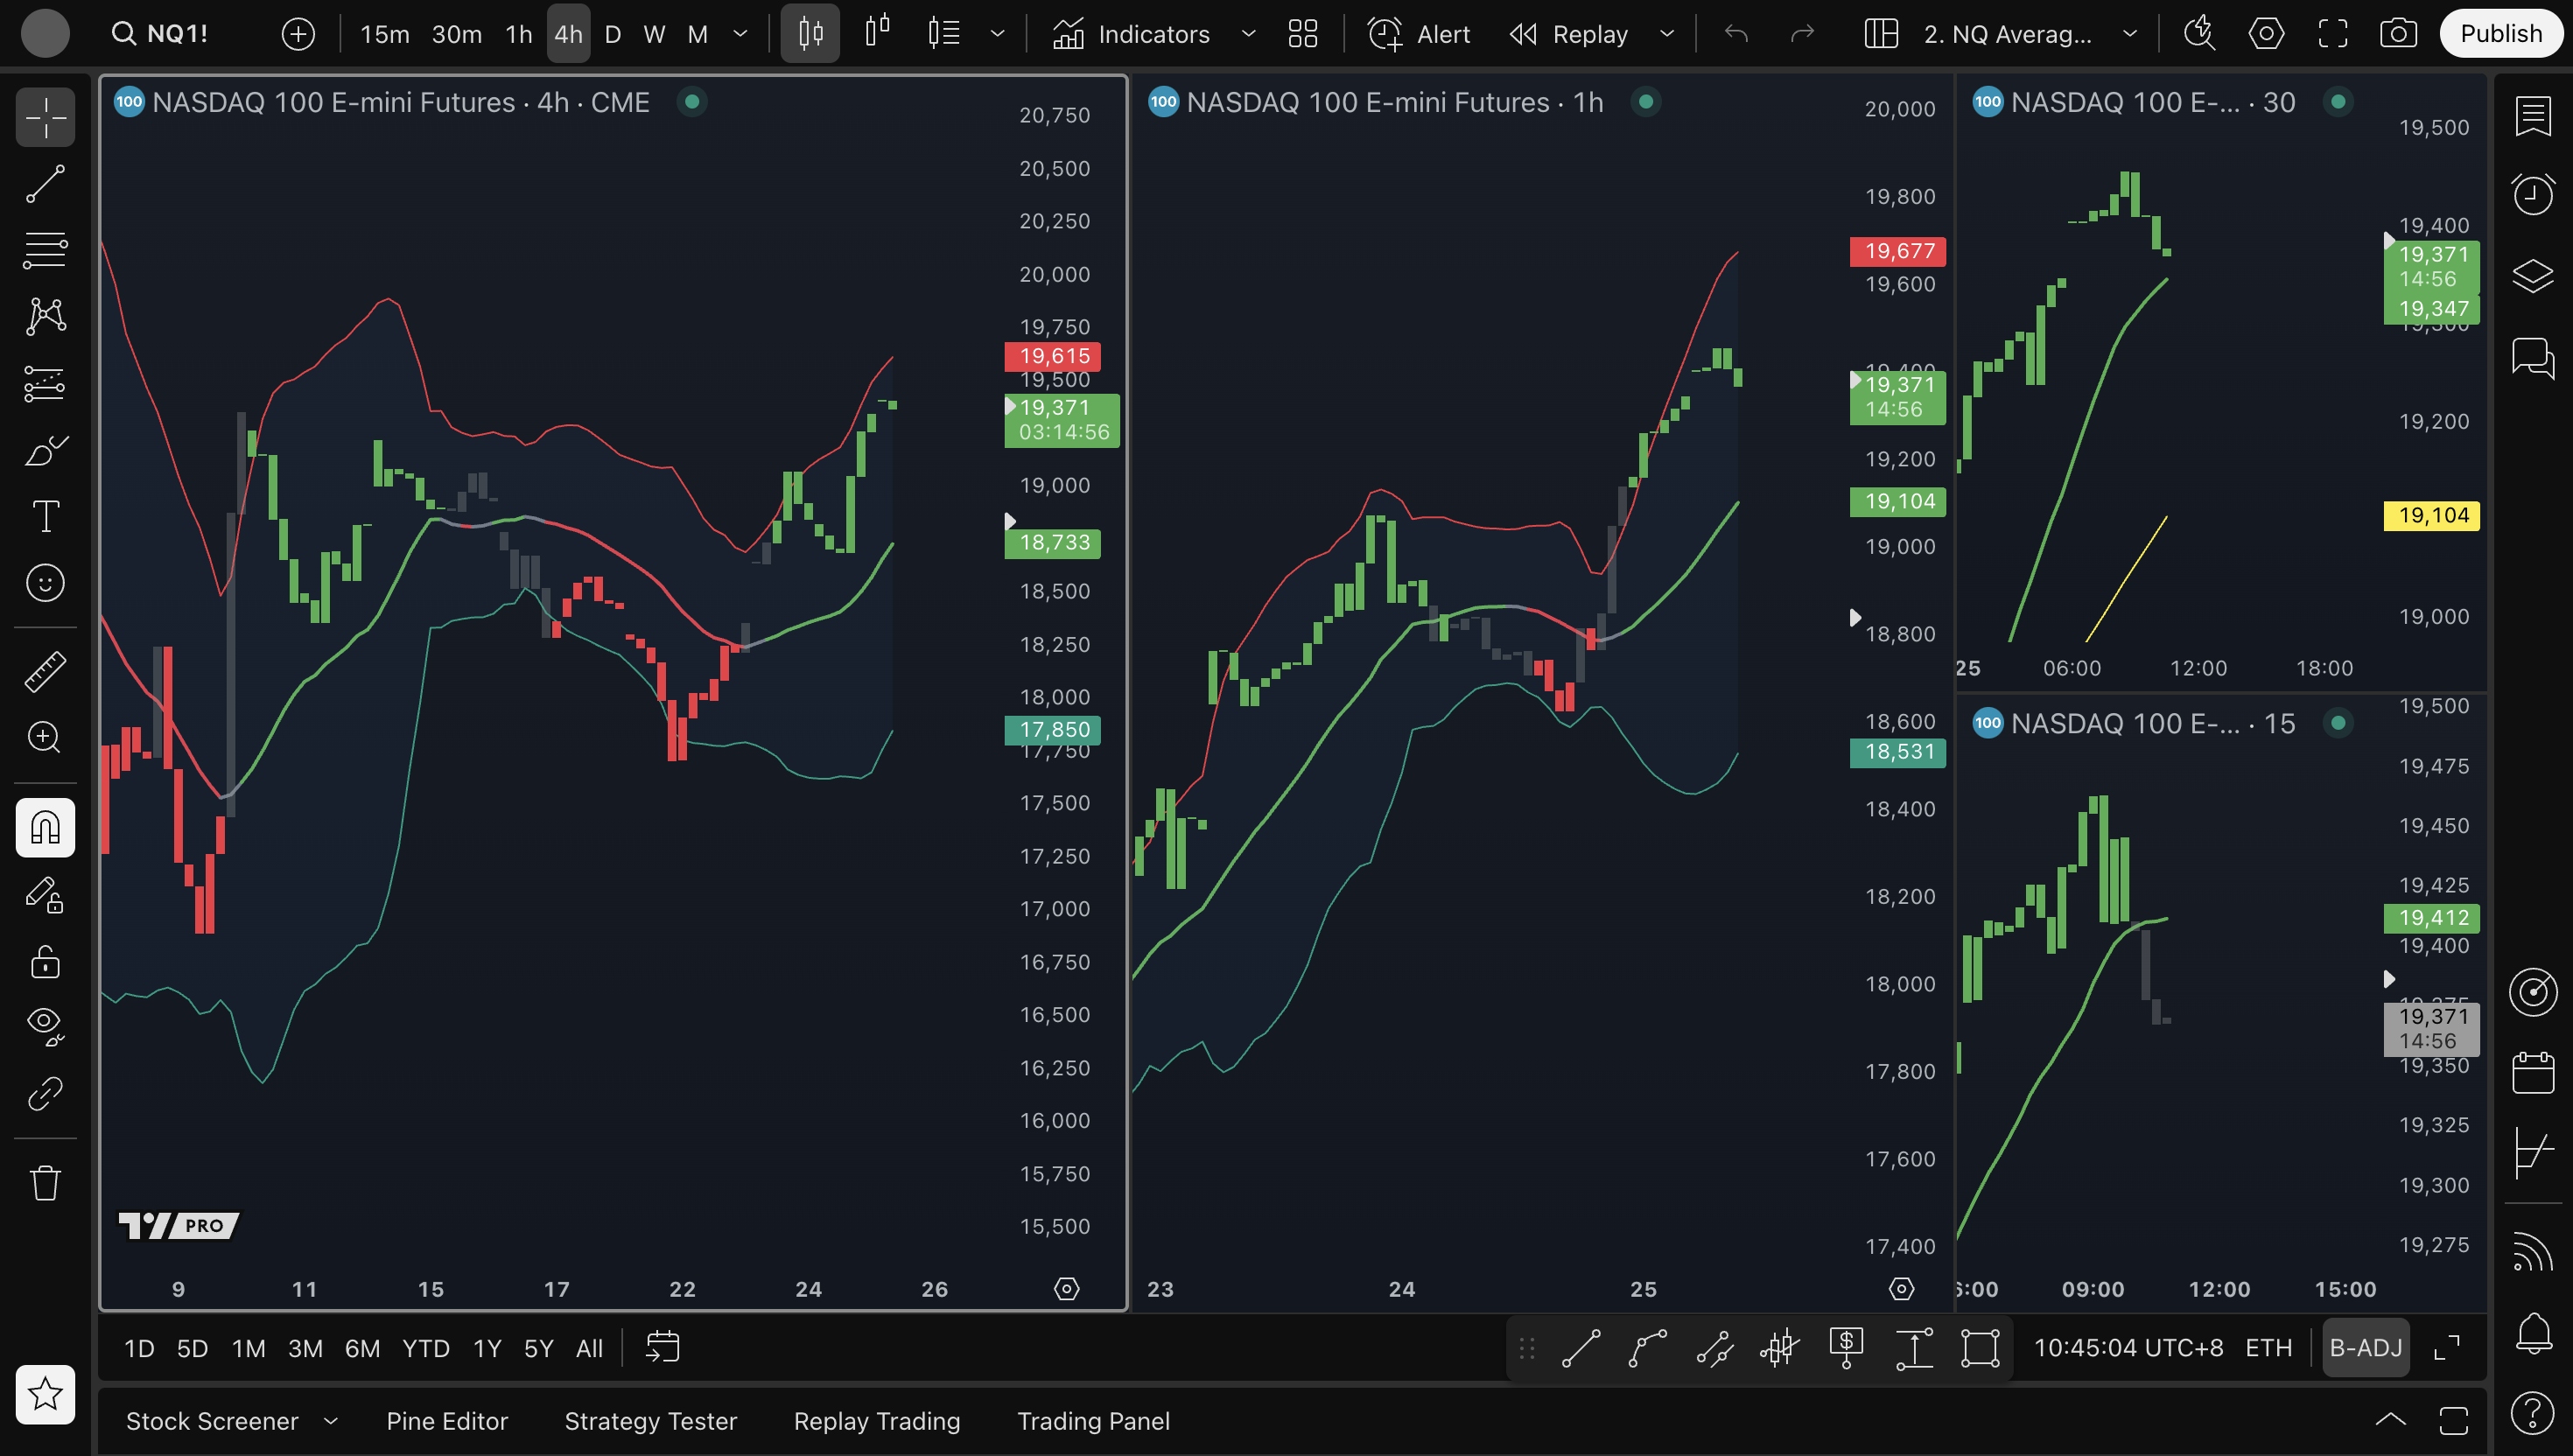
Task: Click the Publish button
Action: 2500,34
